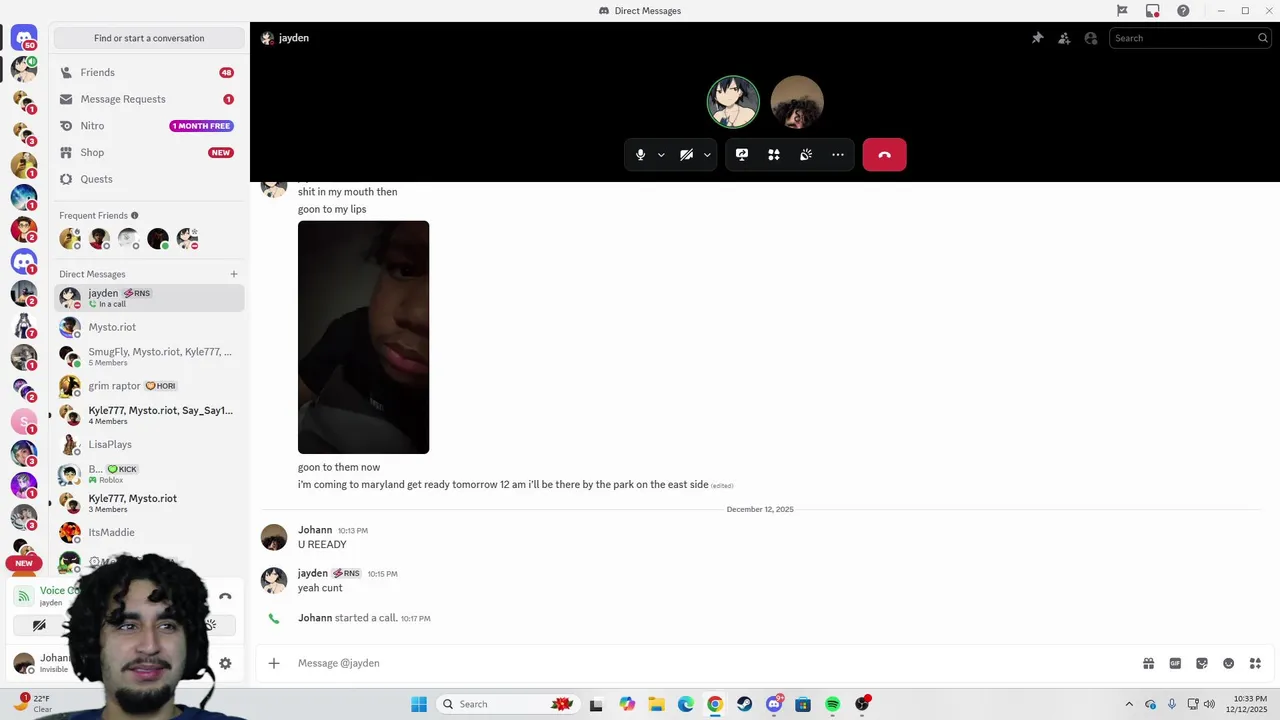Open the Kyle777, Mysto.riot 3-member group
Viewport: 1280px width, 720px height.
click(149, 503)
